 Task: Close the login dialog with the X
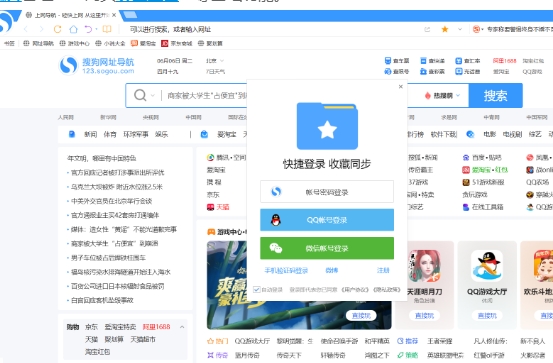coord(401,86)
